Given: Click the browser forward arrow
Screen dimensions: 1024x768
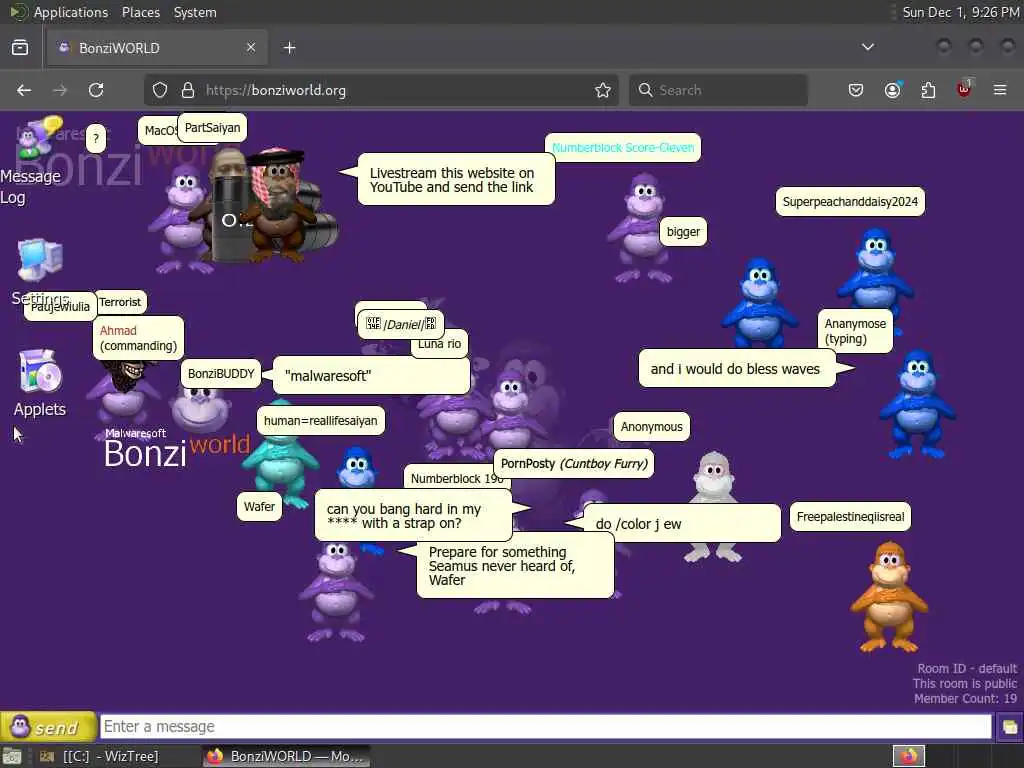Looking at the screenshot, I should click(60, 90).
